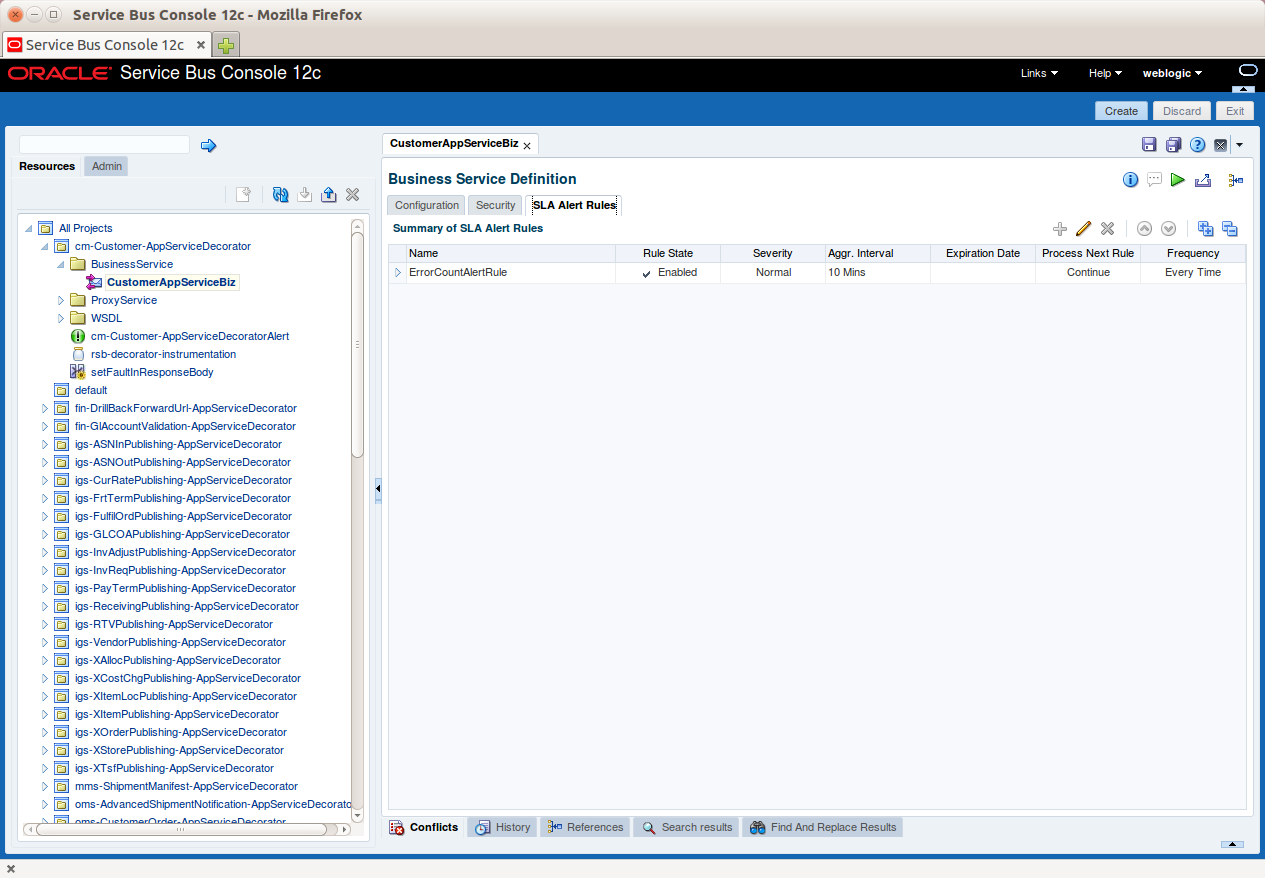
Task: Click the CustomerAppServiceBiz business service icon in the tree
Action: [x=94, y=282]
